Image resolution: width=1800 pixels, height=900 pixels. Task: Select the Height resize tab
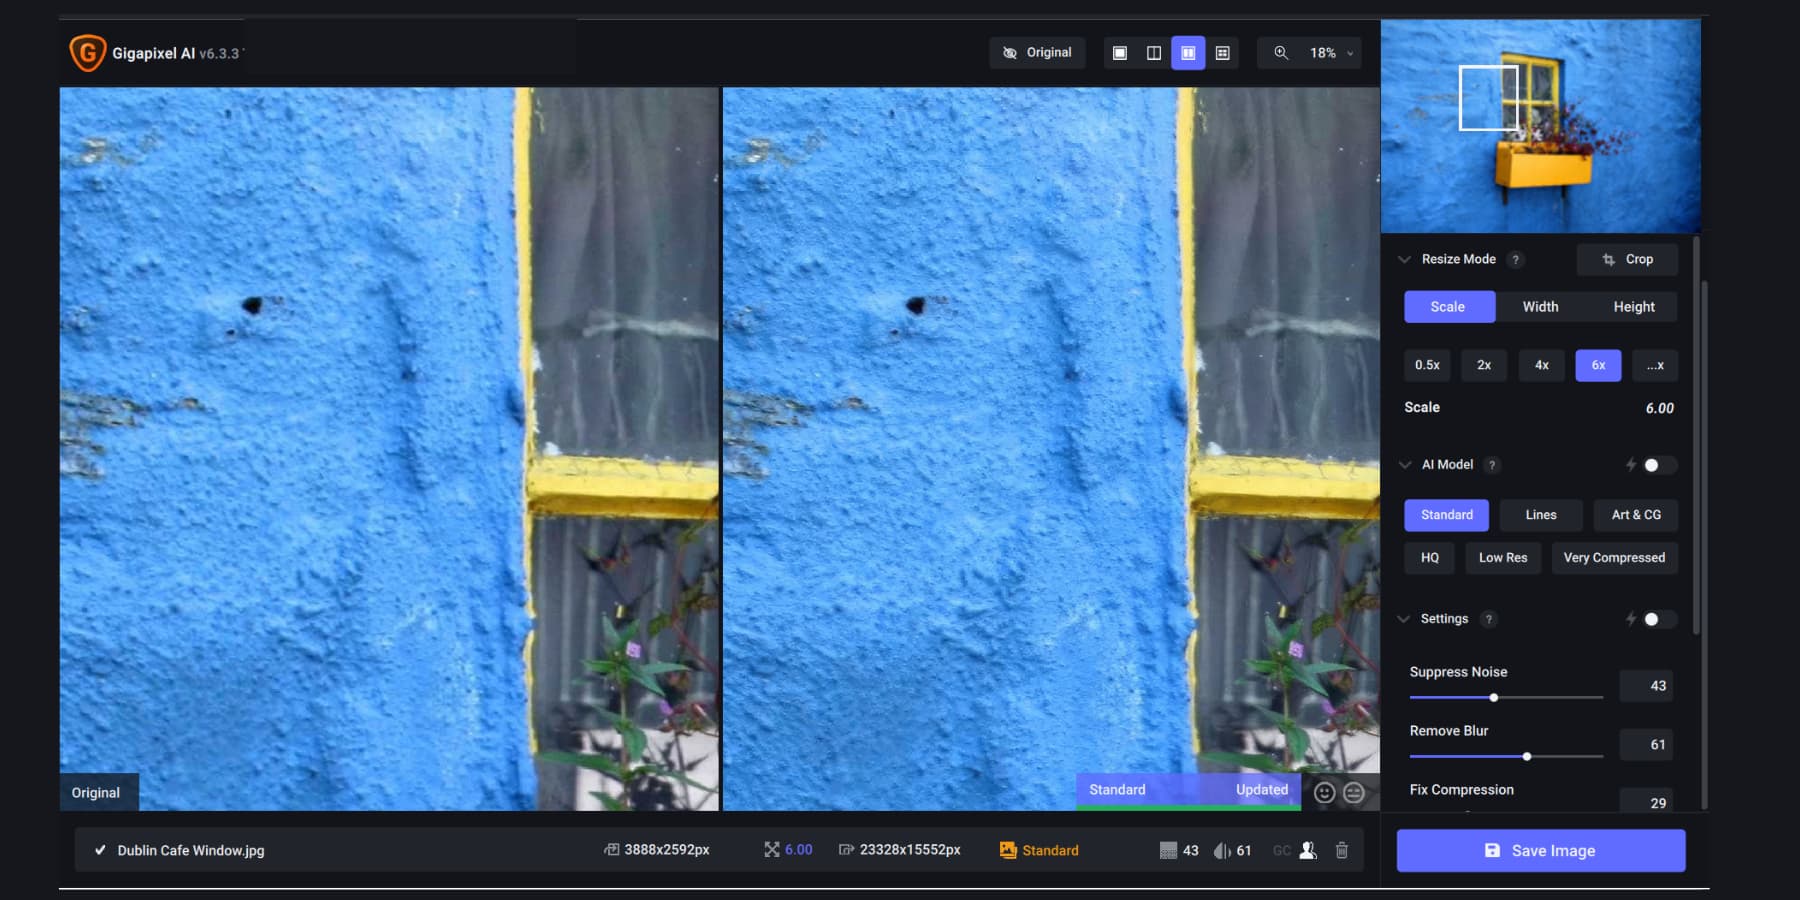[x=1634, y=307]
